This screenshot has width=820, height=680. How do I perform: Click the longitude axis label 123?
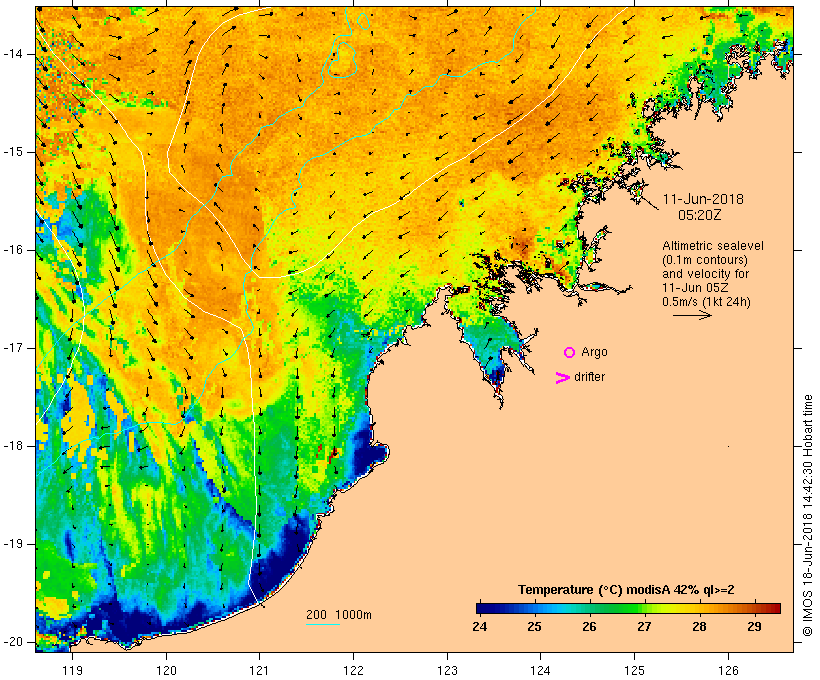(x=447, y=670)
